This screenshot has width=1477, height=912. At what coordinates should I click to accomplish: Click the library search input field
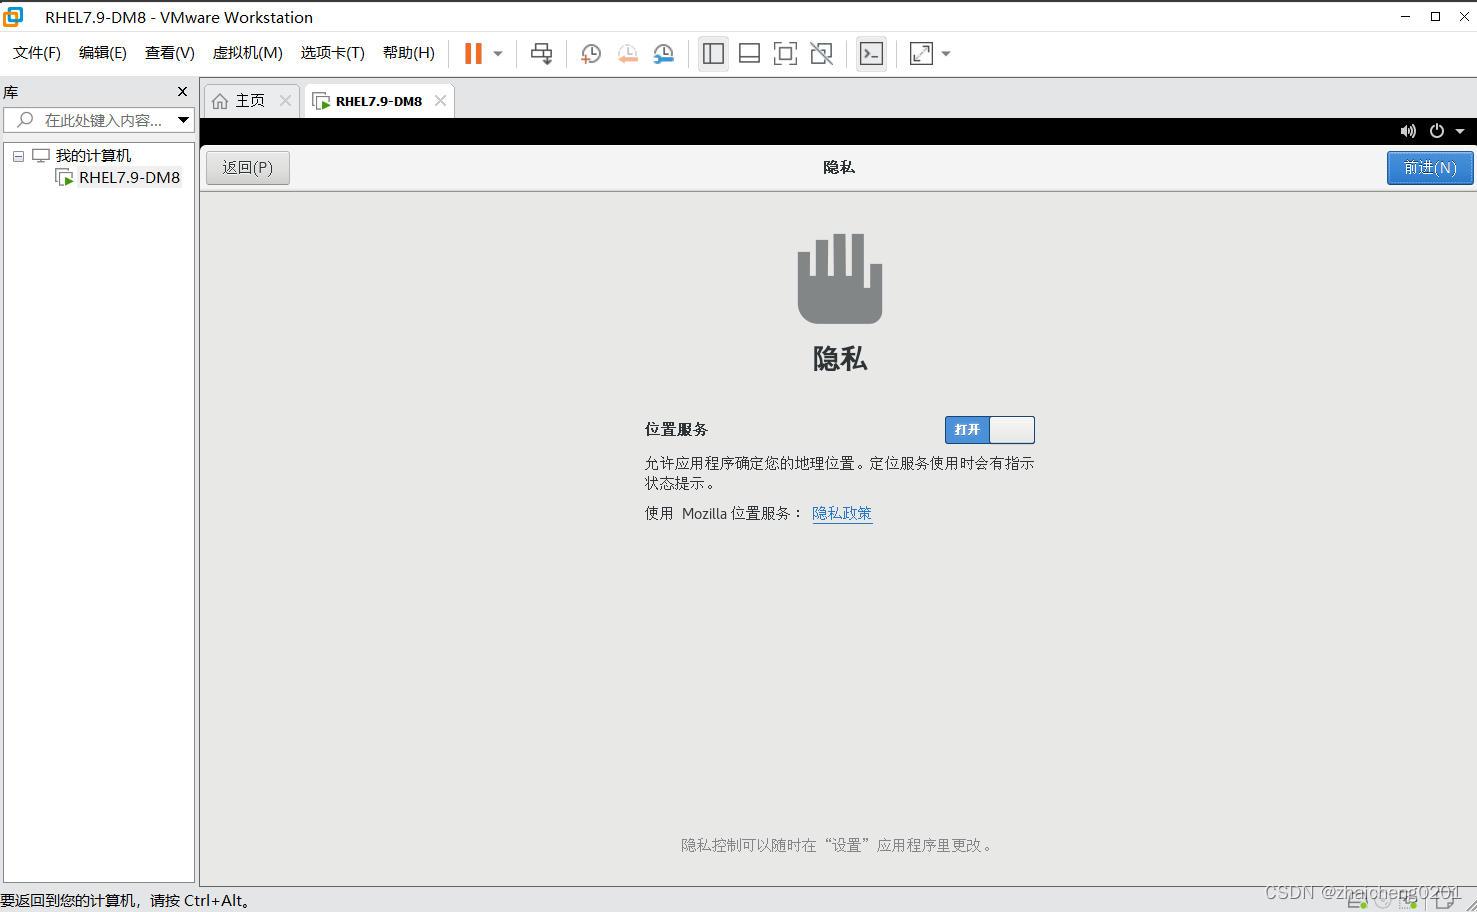(x=98, y=120)
